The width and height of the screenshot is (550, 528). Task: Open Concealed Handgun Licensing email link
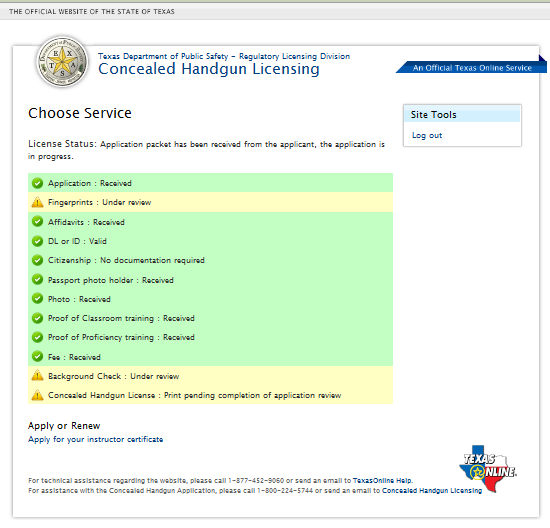[x=432, y=490]
